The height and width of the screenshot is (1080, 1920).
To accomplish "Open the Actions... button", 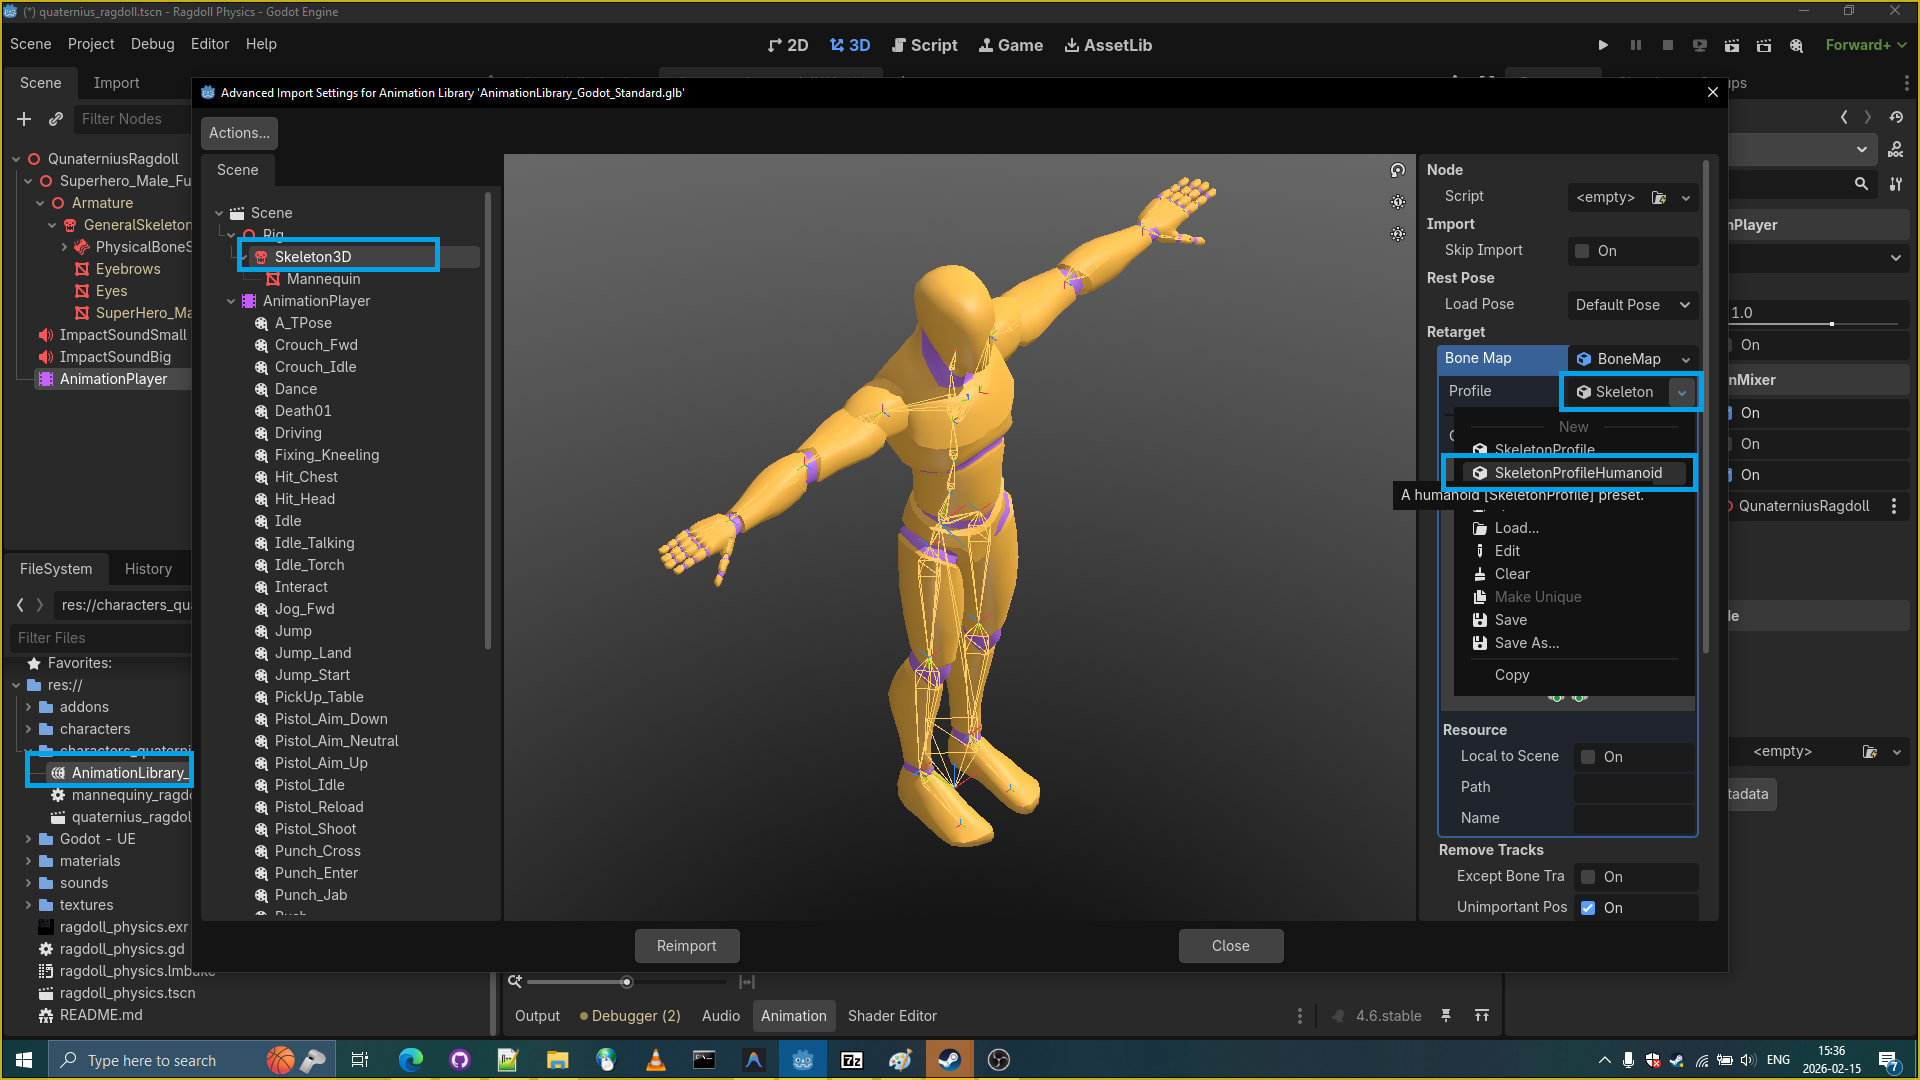I will (239, 133).
